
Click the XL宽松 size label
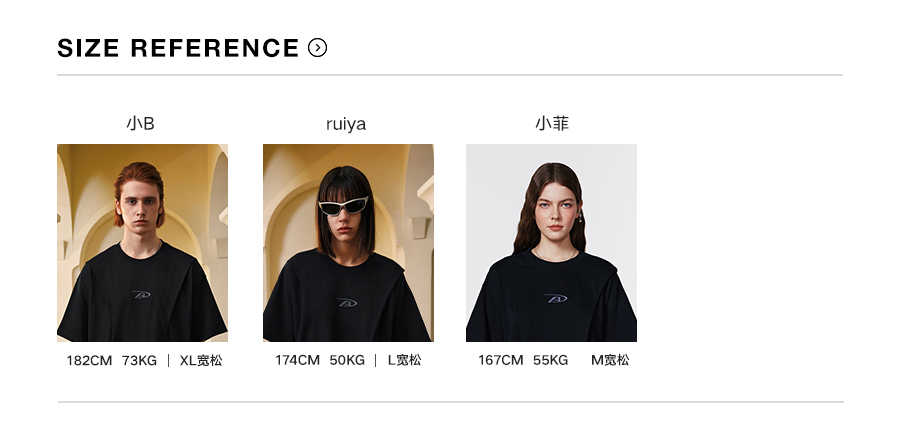(201, 360)
